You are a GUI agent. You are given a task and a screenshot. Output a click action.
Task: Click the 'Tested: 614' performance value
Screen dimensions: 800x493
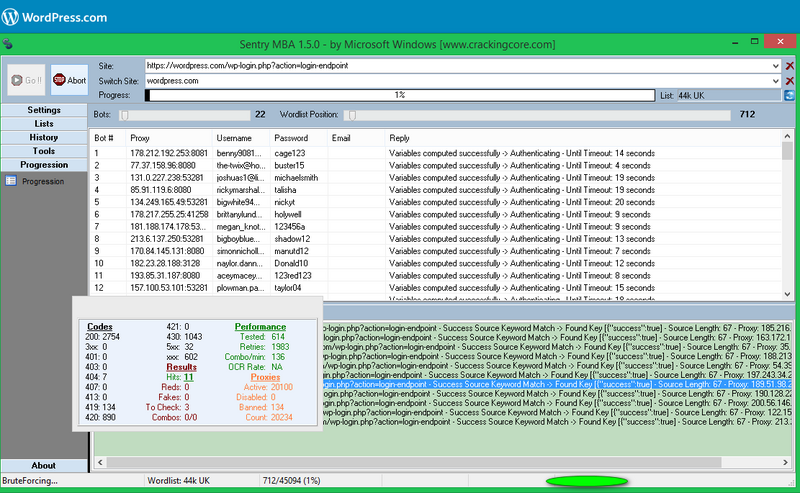pos(262,337)
